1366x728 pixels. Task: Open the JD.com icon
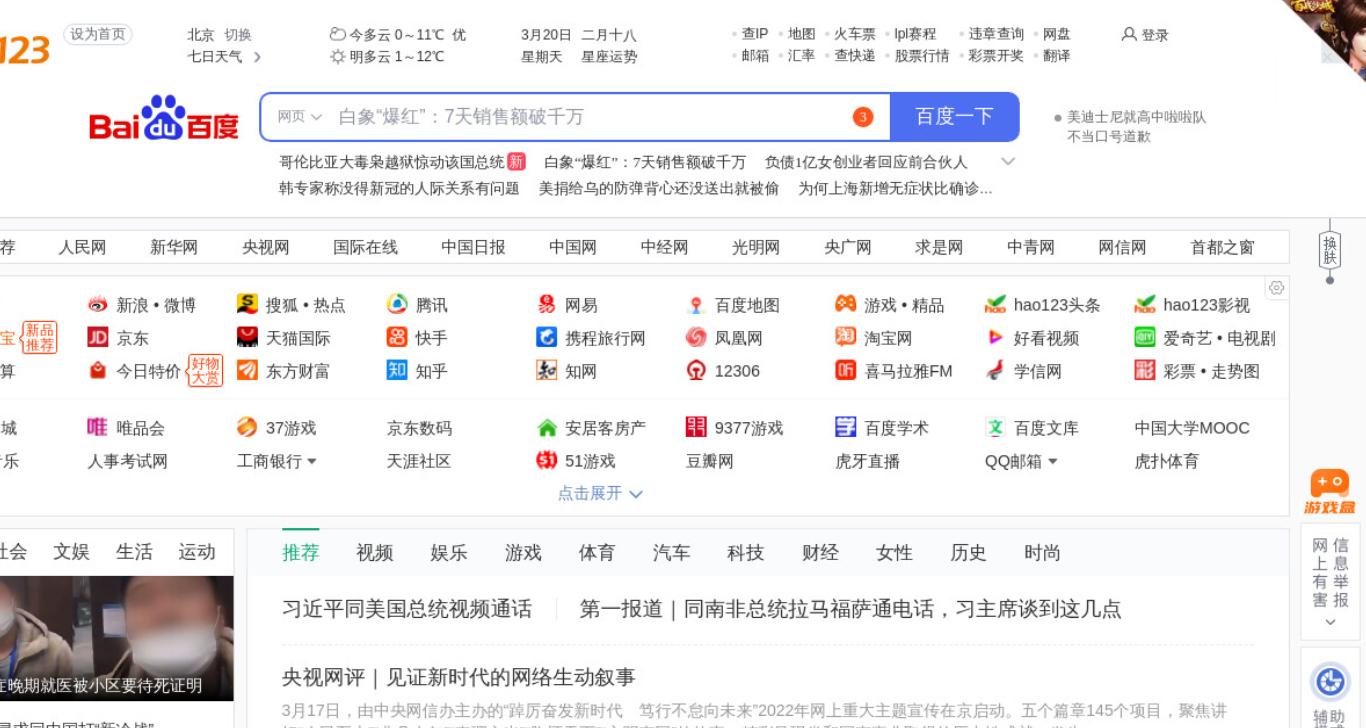pos(97,338)
